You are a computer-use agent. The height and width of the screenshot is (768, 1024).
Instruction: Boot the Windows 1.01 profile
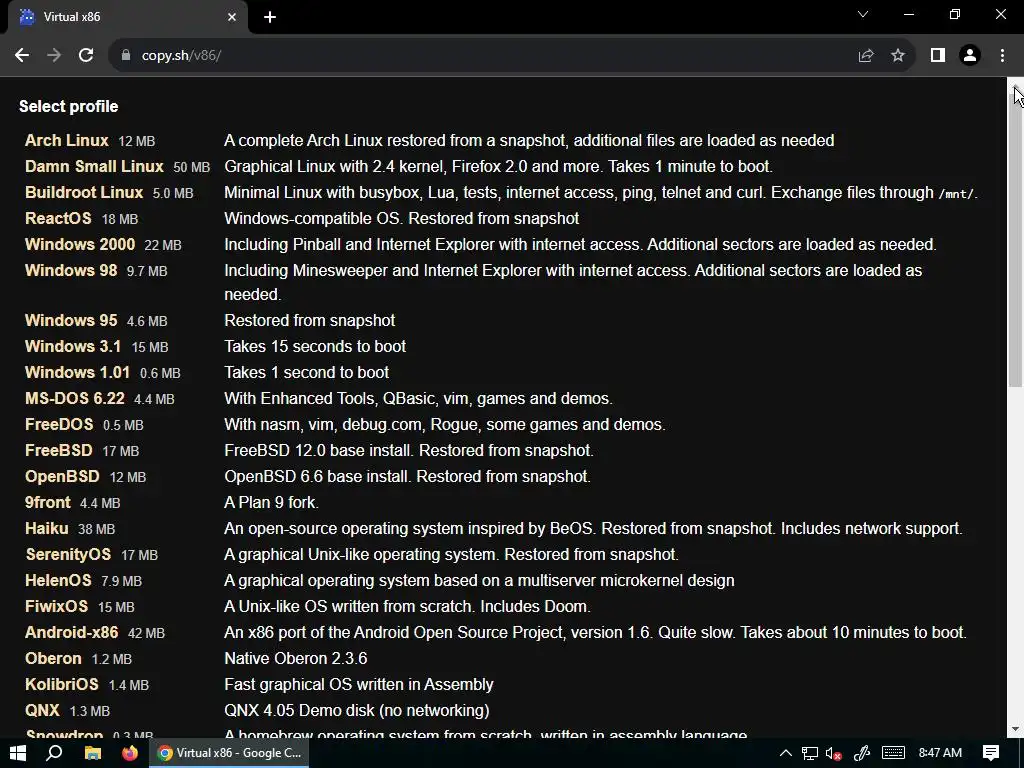coord(77,372)
